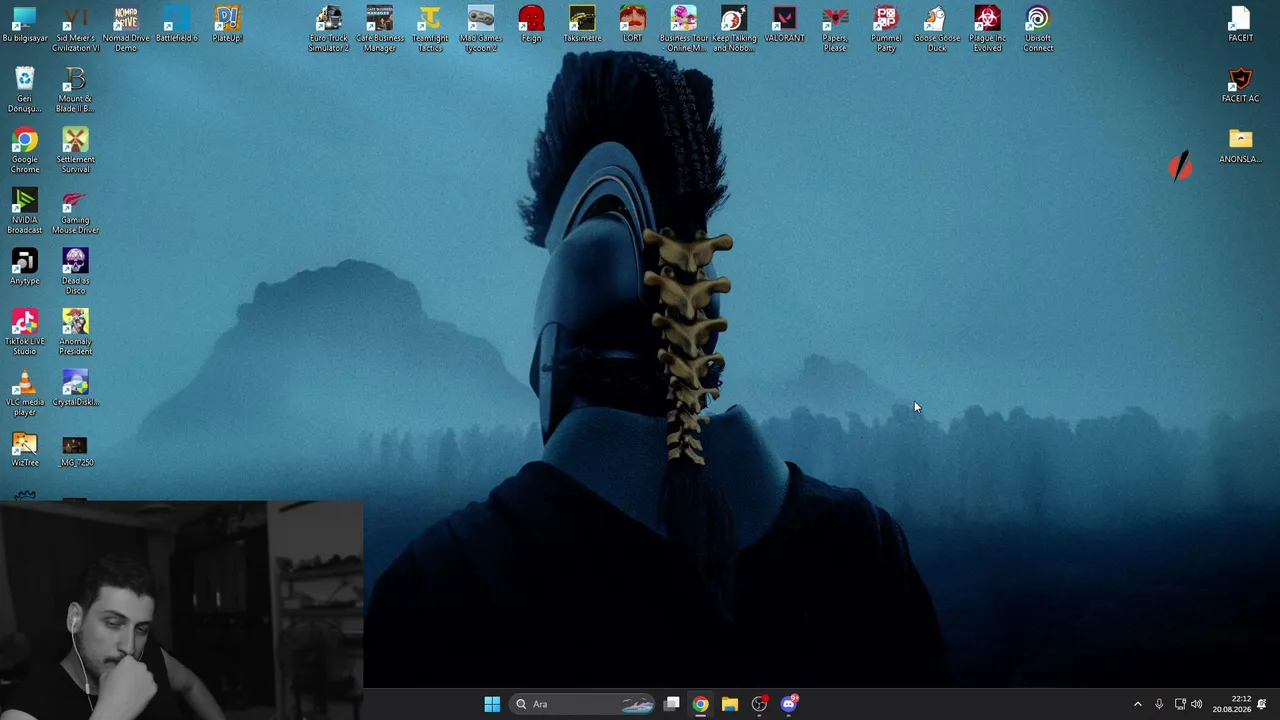Select Euro Truck Simulator 2 shortcut
Viewport: 1280px width, 720px height.
329,28
